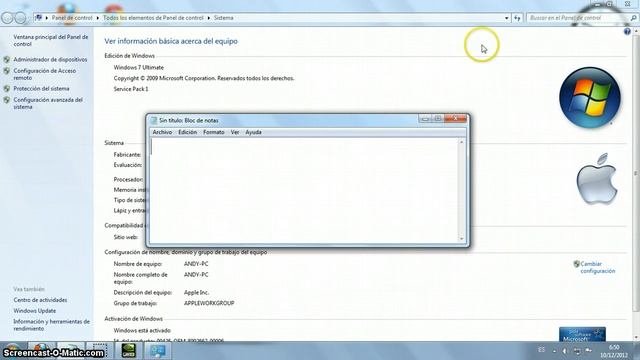Minimize the Bloc de notas window
This screenshot has width=640, height=360.
pos(425,119)
